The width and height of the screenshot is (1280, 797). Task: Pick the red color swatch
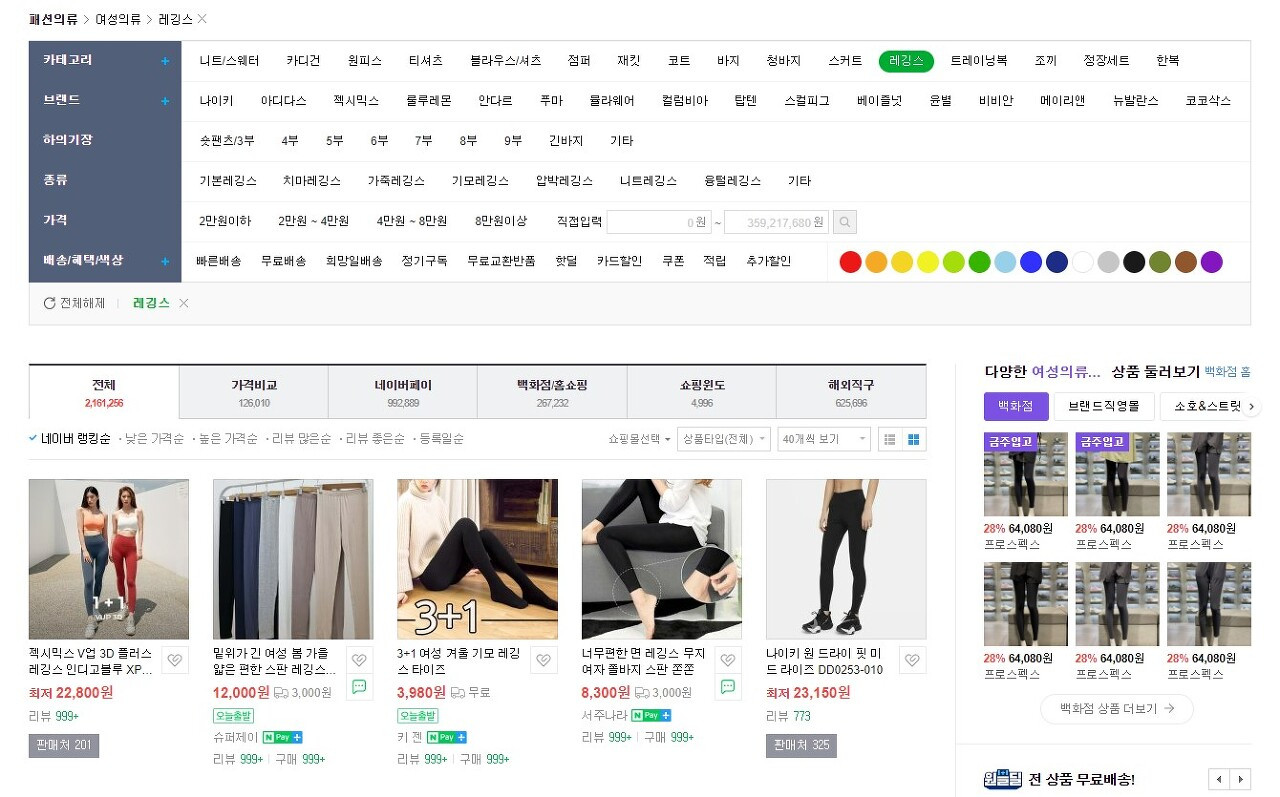[x=850, y=262]
